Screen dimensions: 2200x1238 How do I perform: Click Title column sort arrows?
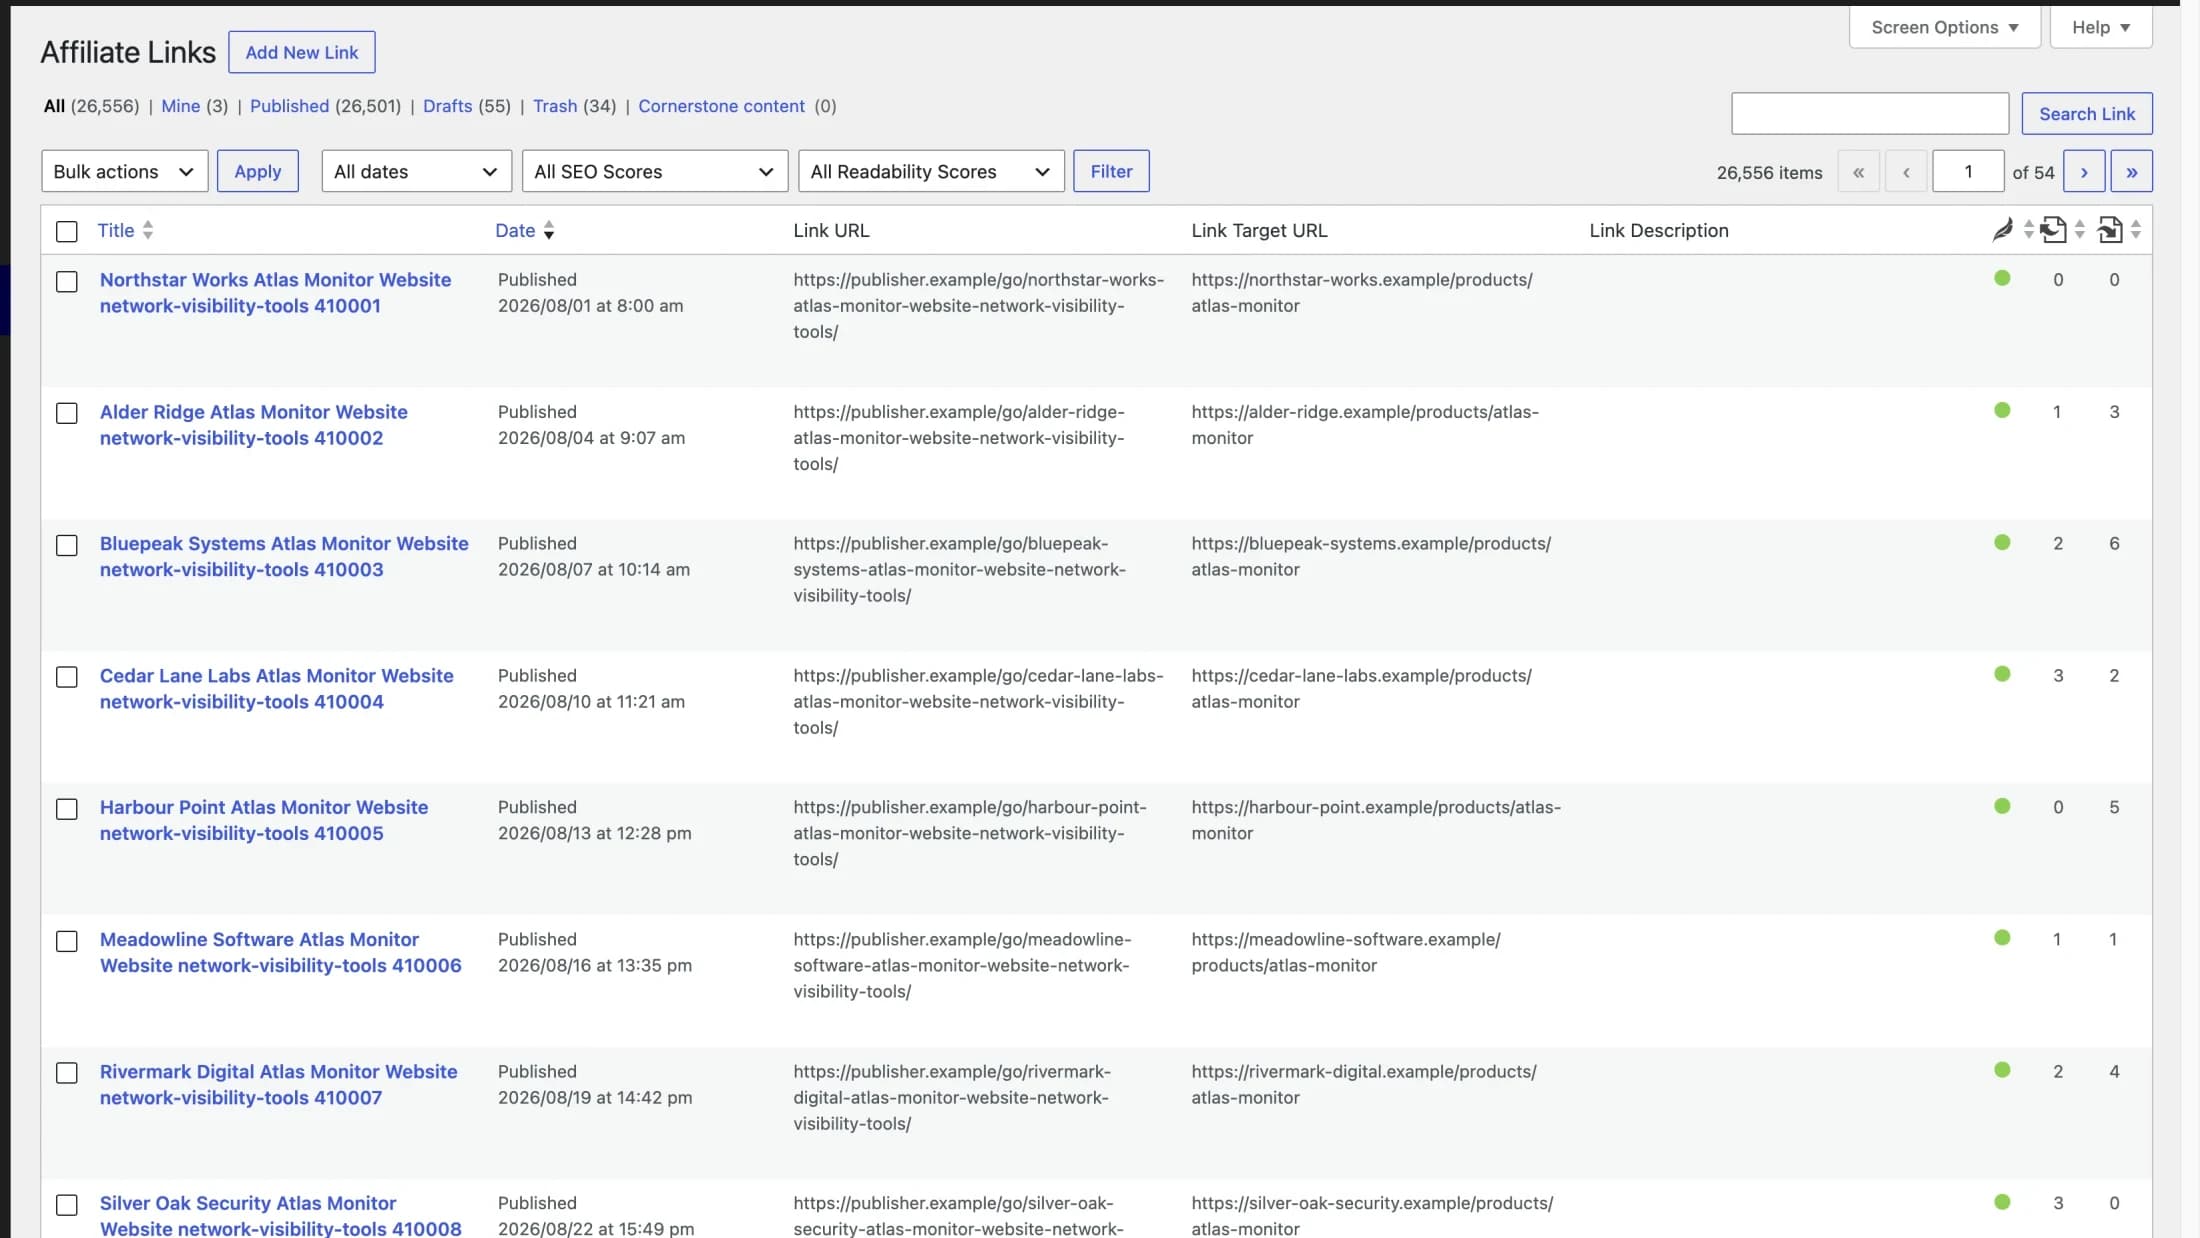tap(148, 230)
